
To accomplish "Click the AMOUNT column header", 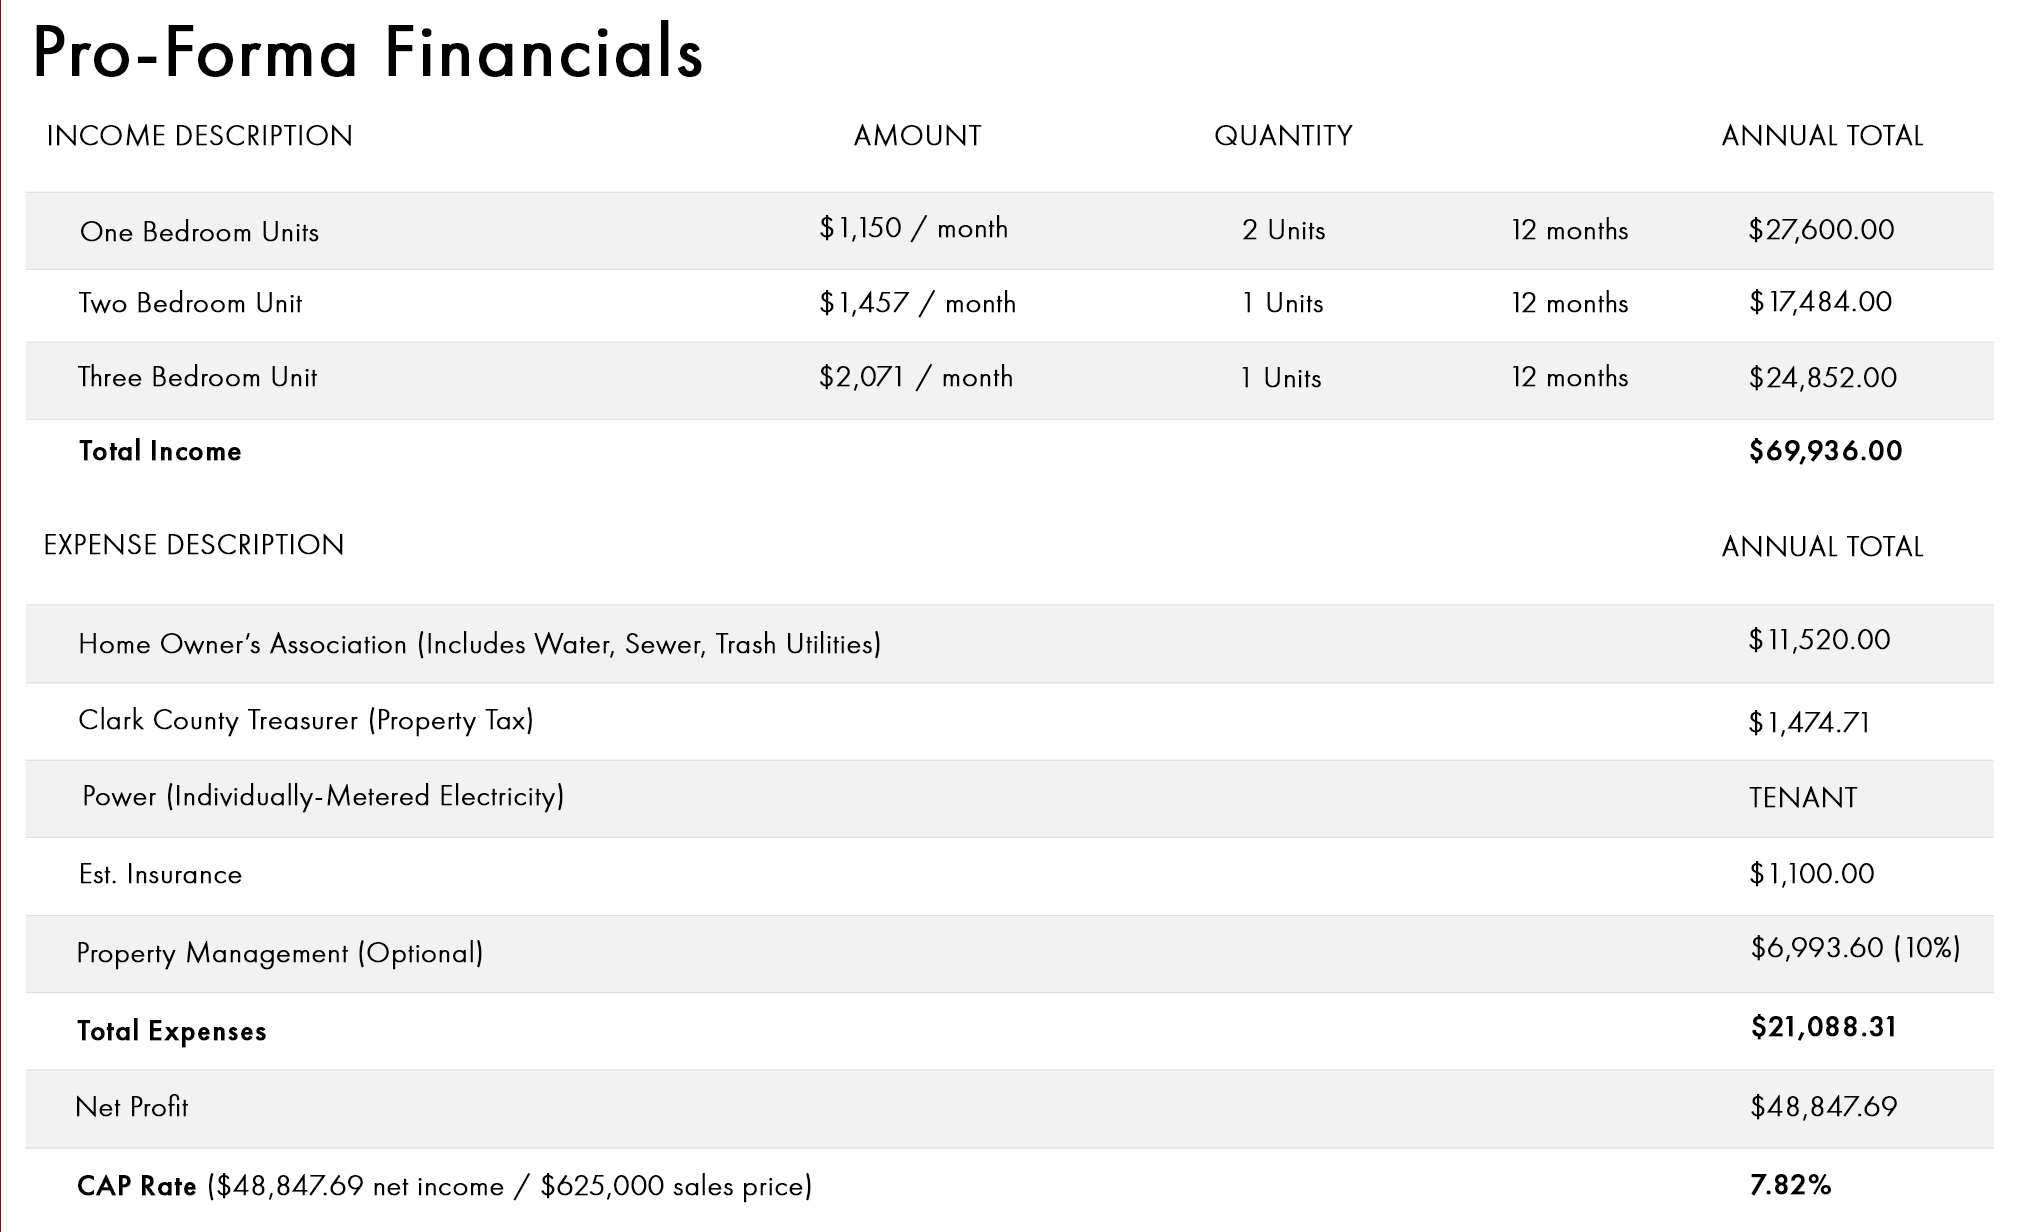I will coord(917,136).
